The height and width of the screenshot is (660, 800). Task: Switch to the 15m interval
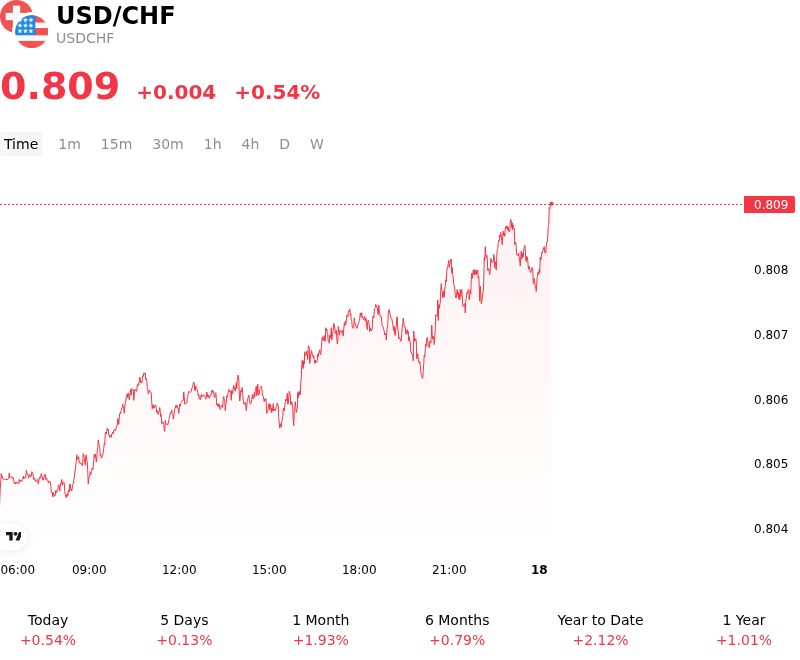pyautogui.click(x=116, y=144)
